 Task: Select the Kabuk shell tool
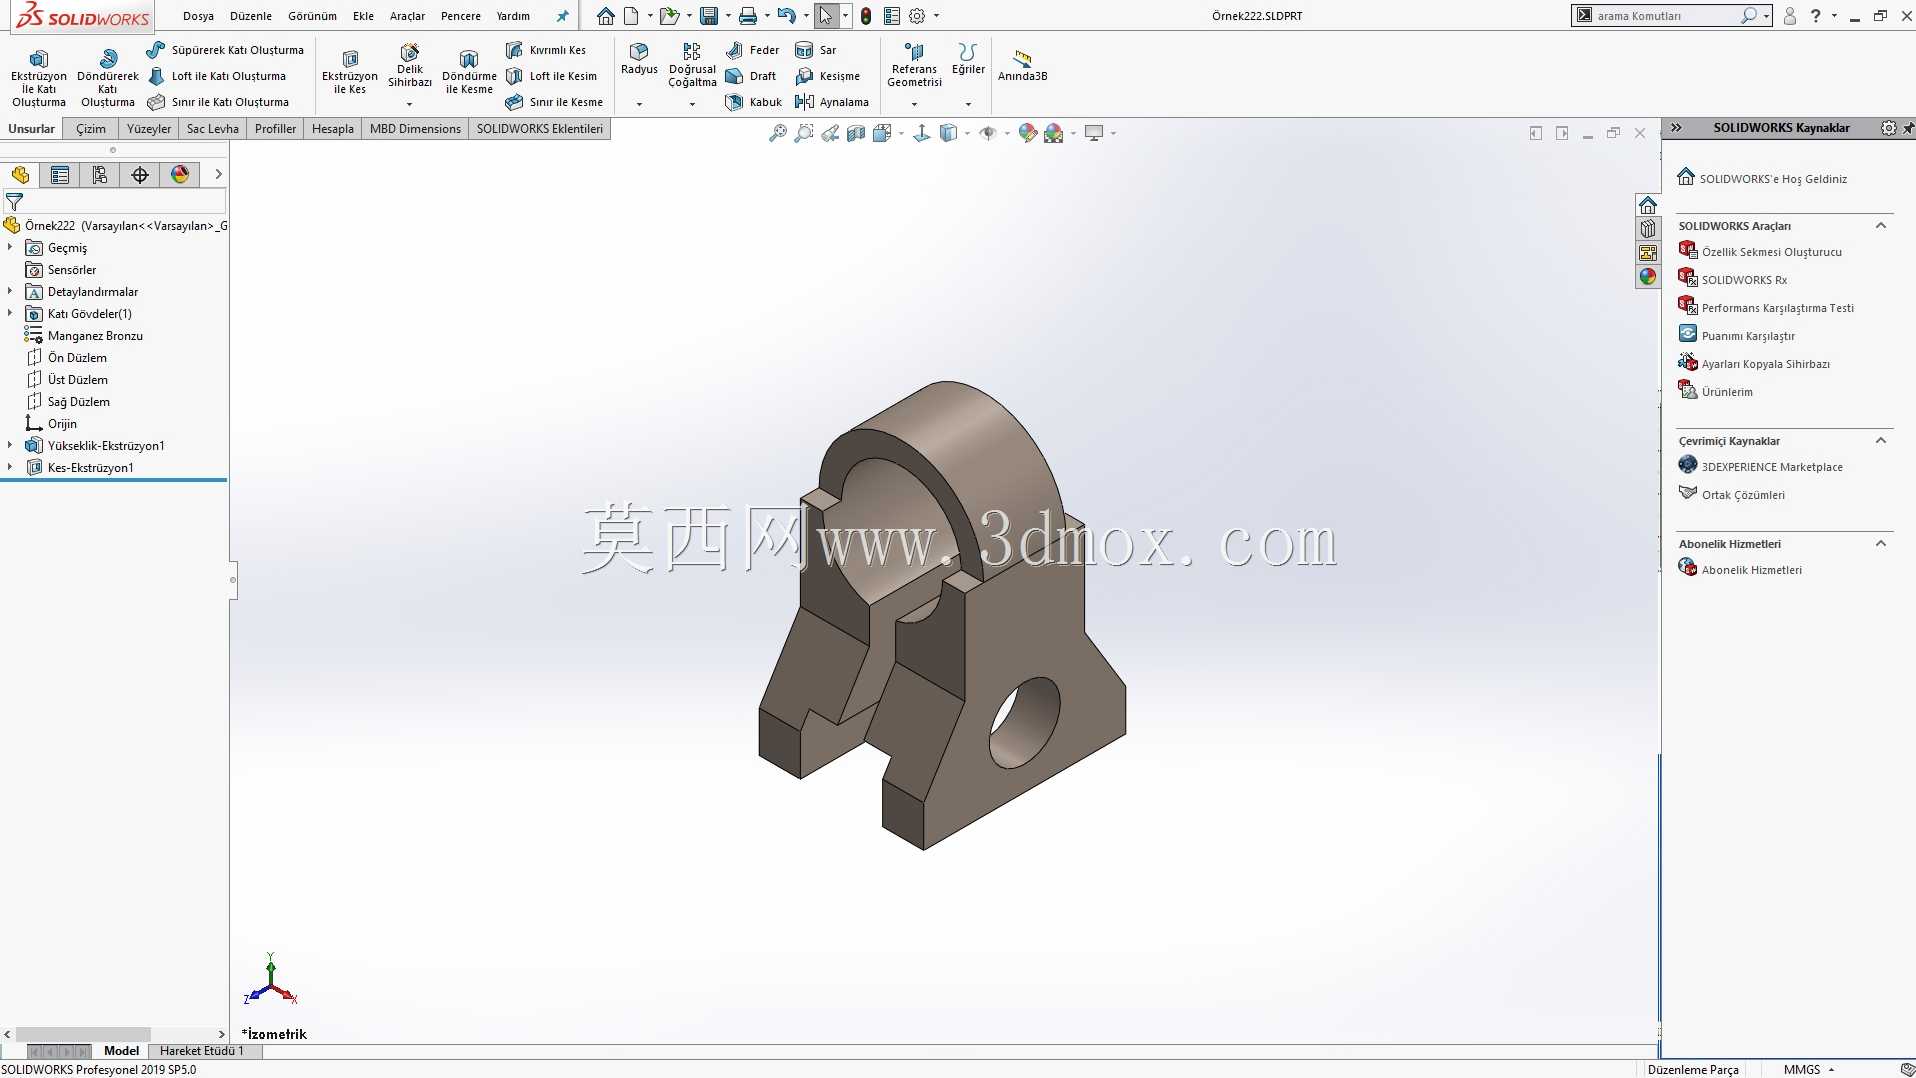pos(754,102)
